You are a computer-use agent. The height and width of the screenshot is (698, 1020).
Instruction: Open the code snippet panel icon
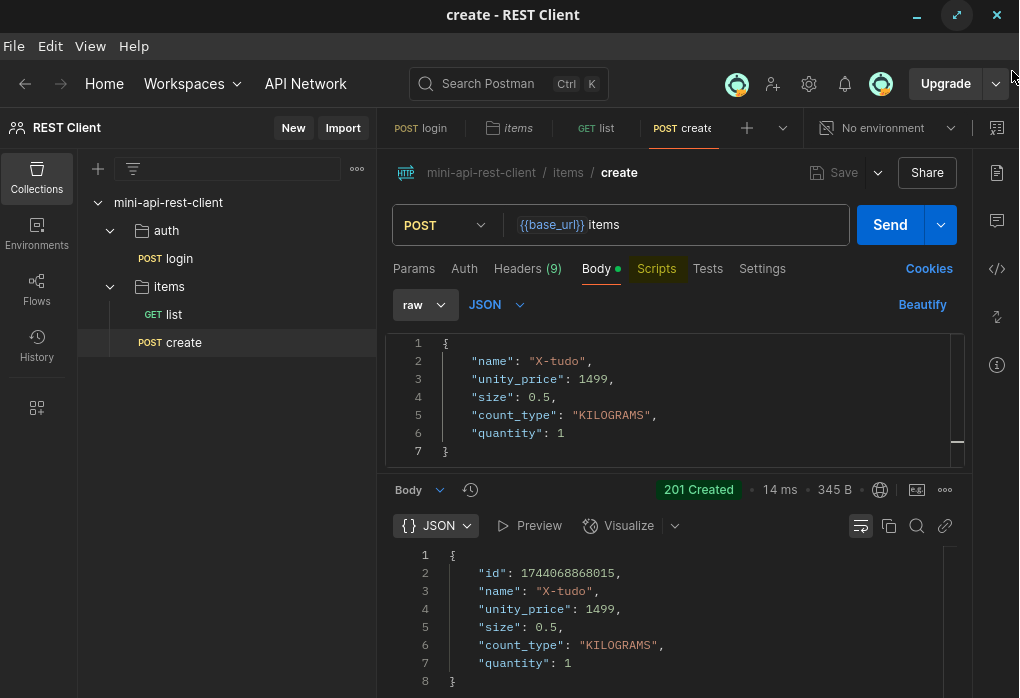tap(997, 268)
